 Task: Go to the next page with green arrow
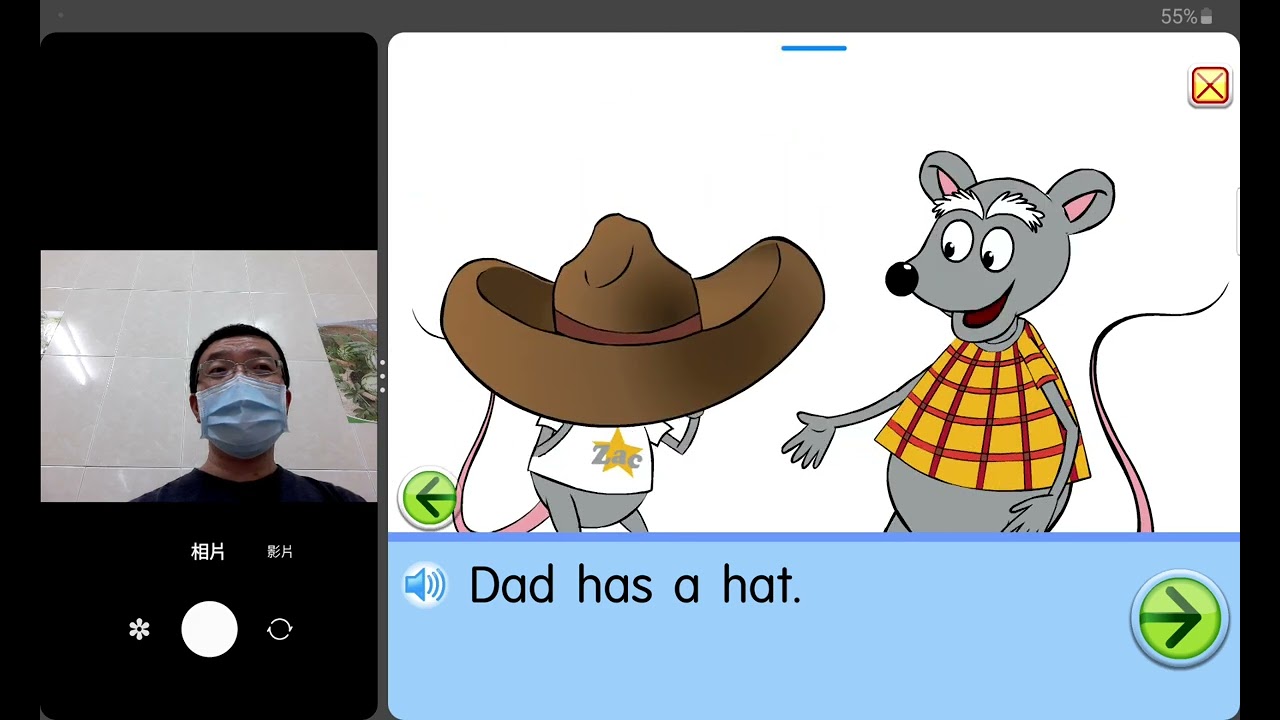pos(1180,618)
